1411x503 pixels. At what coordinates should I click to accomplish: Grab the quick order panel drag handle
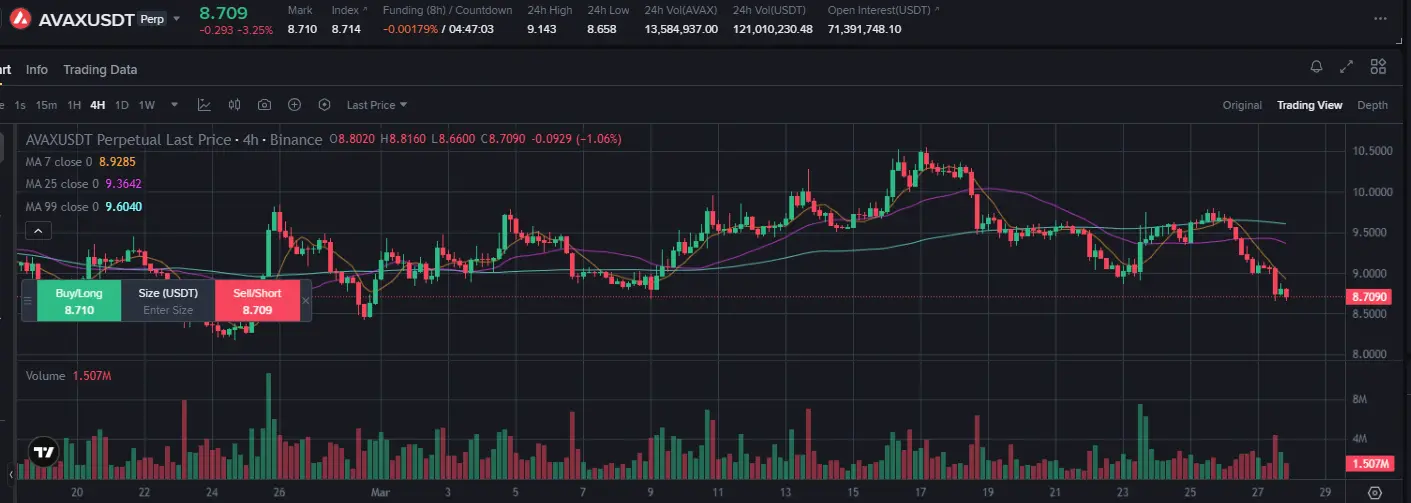point(29,300)
